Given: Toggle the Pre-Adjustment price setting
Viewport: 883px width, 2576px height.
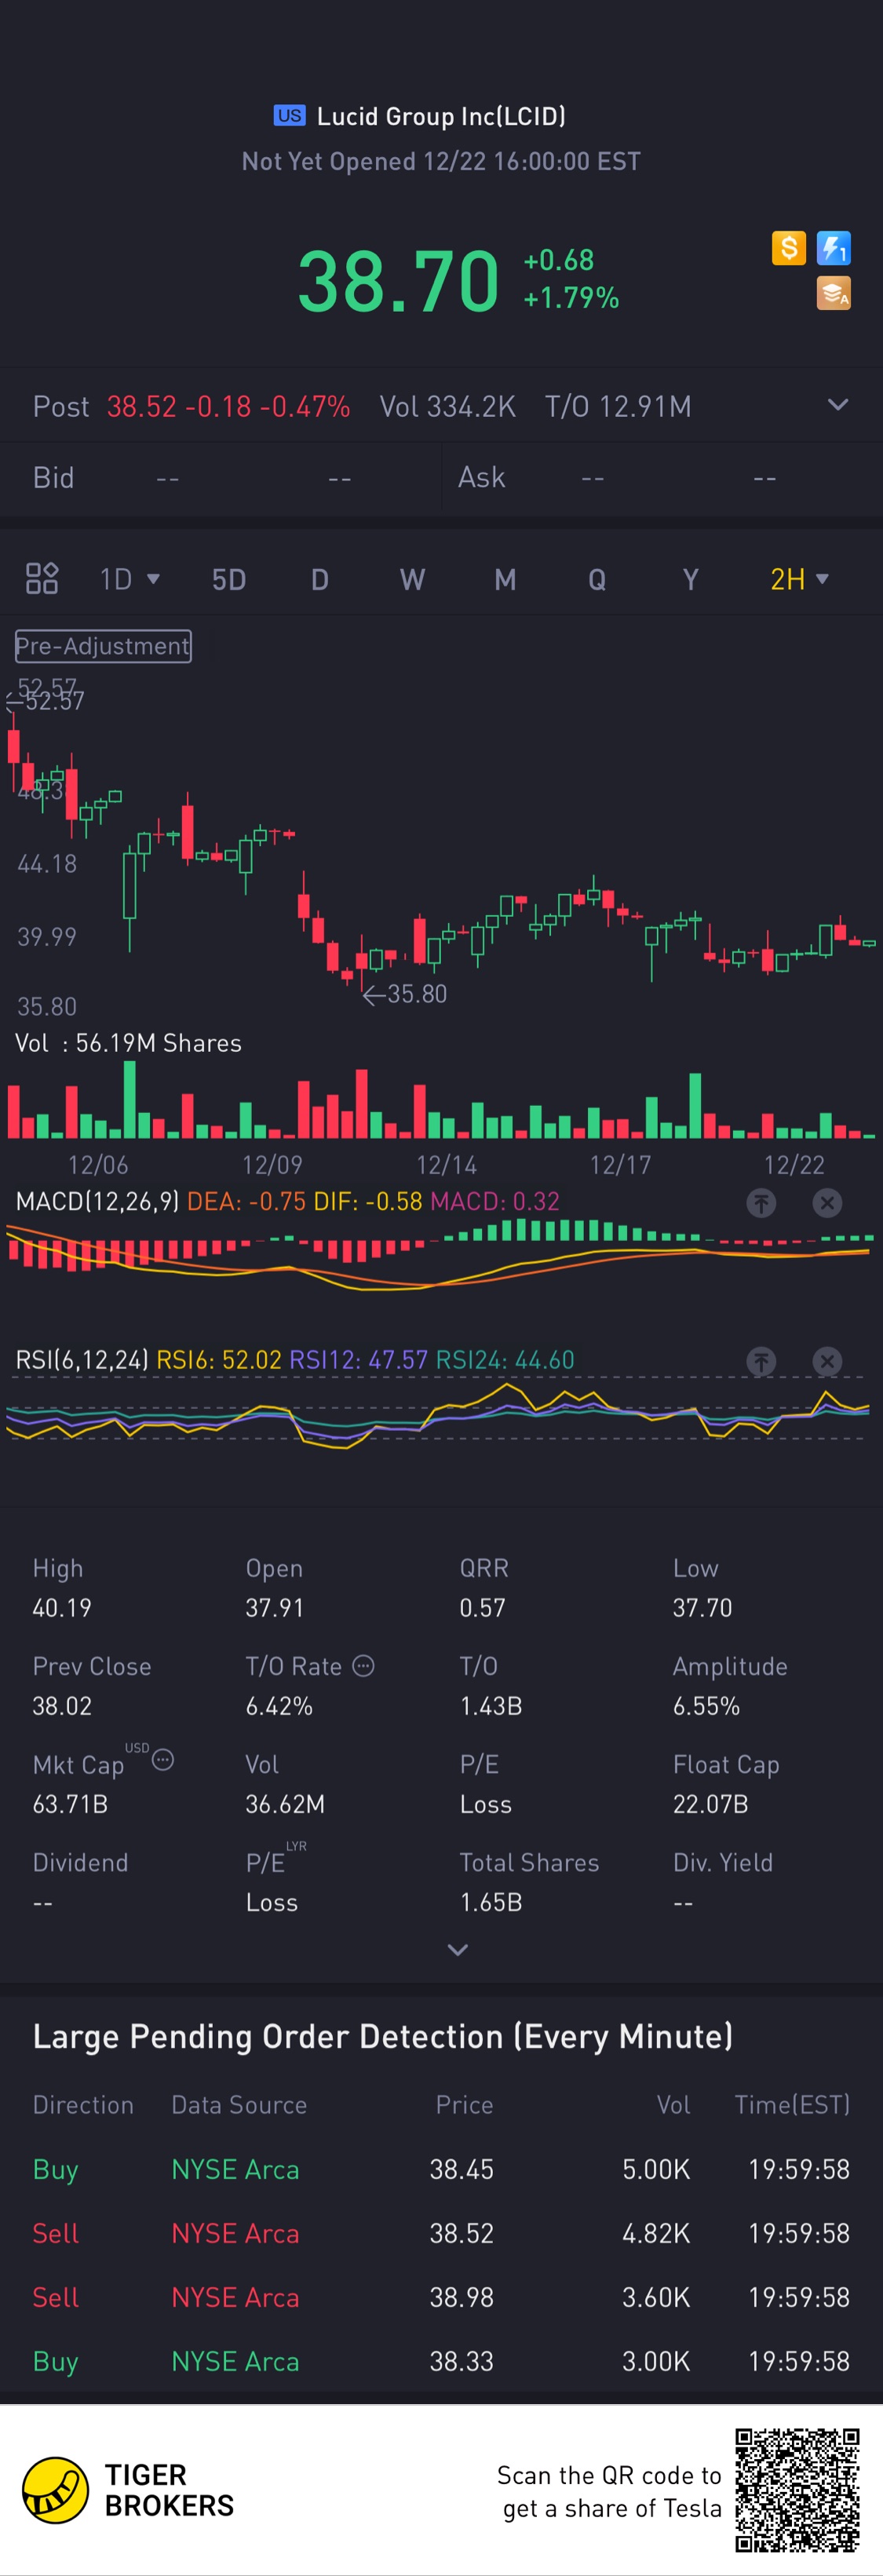Looking at the screenshot, I should pos(103,646).
